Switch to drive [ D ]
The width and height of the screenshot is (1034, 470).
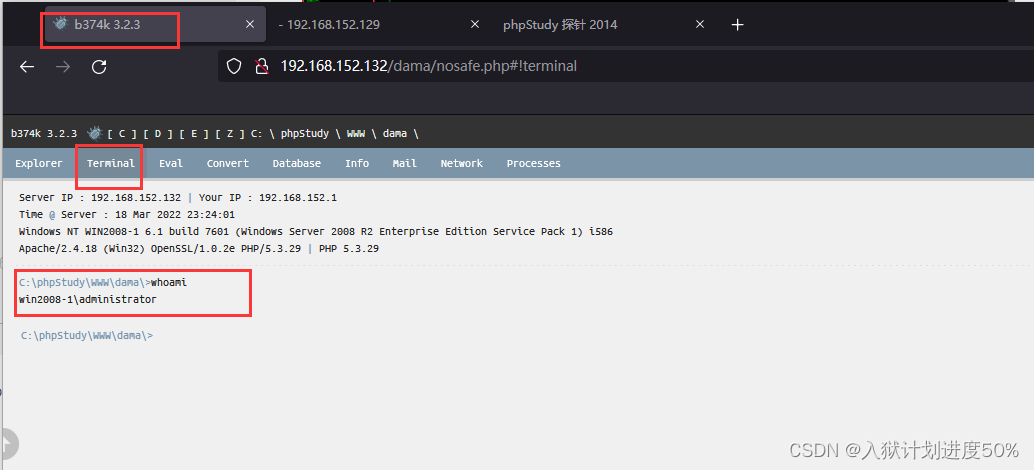[x=158, y=134]
